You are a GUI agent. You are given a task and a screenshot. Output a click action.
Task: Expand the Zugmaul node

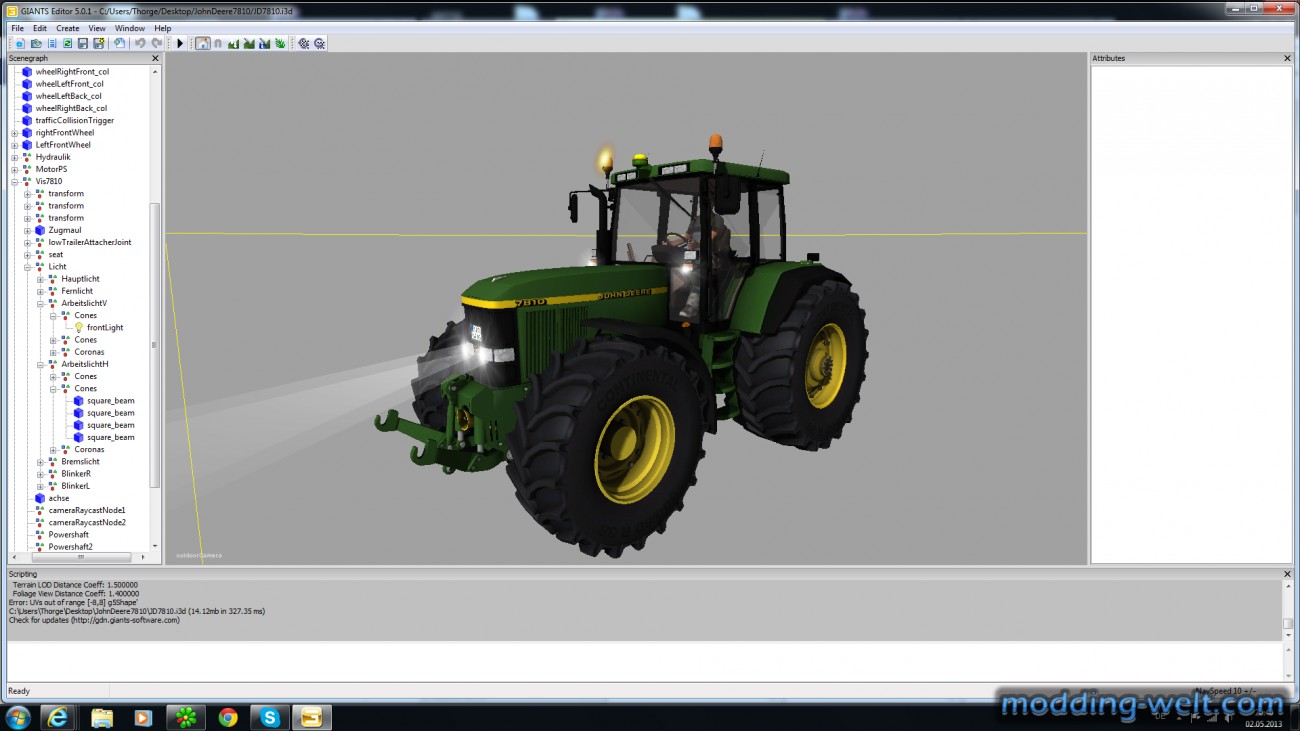(28, 230)
